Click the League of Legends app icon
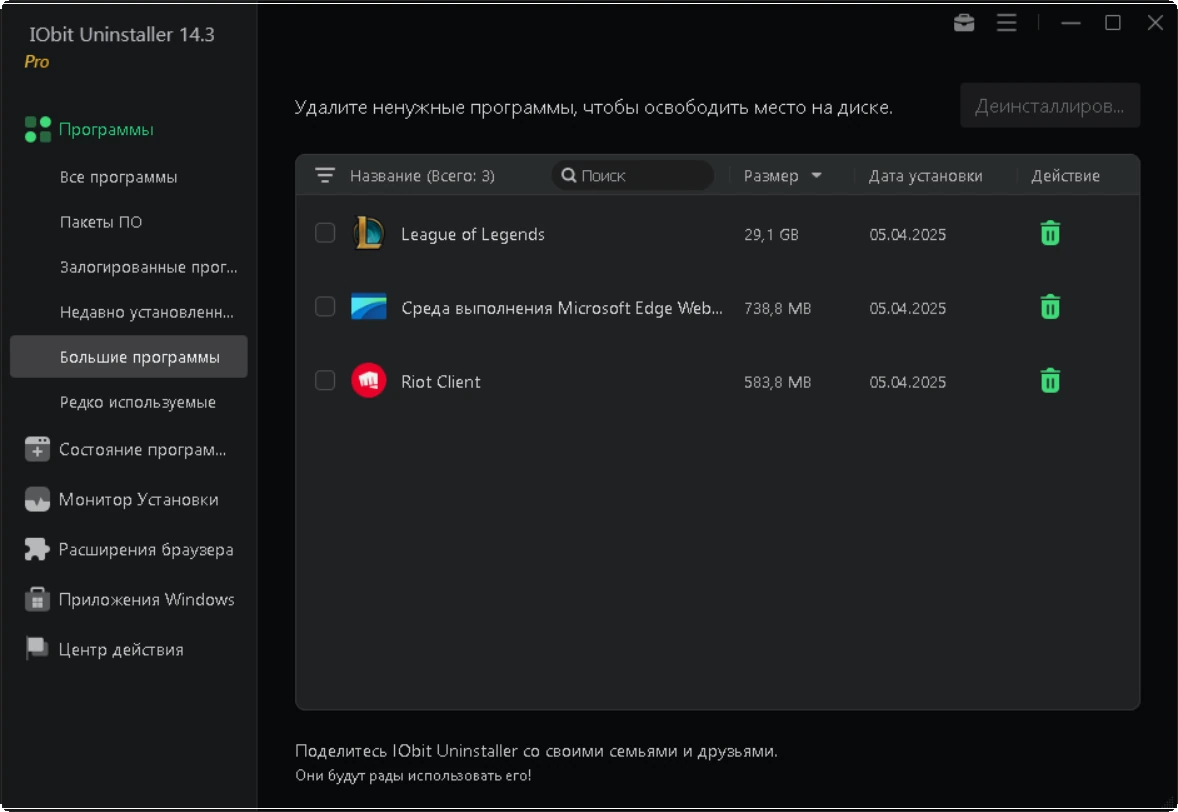This screenshot has height=812, width=1178. [x=369, y=234]
